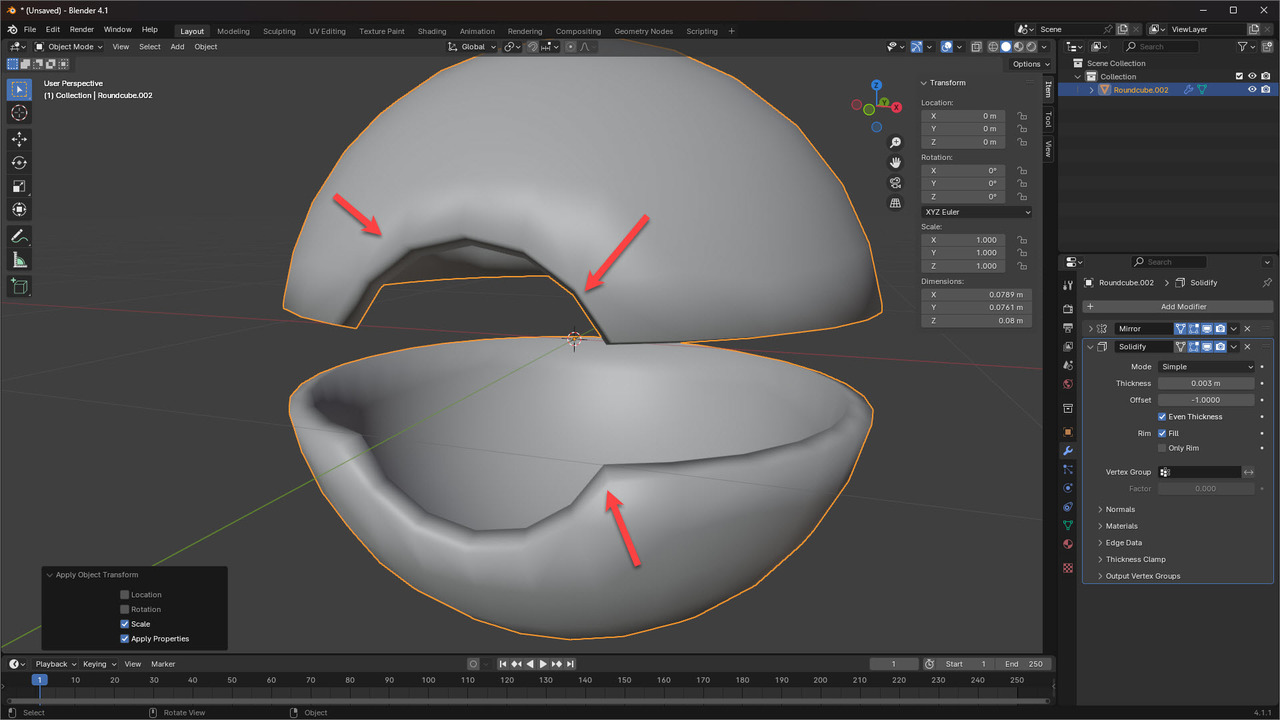Image resolution: width=1280 pixels, height=720 pixels.
Task: Choose the Measure tool
Action: coord(19,261)
